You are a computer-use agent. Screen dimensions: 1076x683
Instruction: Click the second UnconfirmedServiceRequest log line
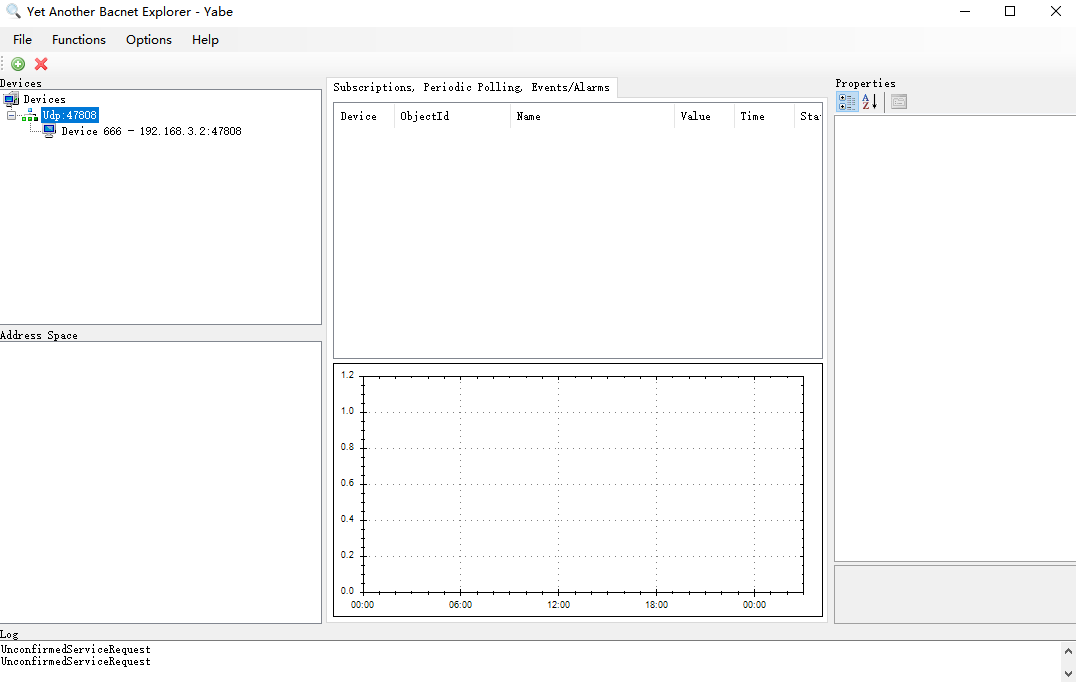[75, 662]
